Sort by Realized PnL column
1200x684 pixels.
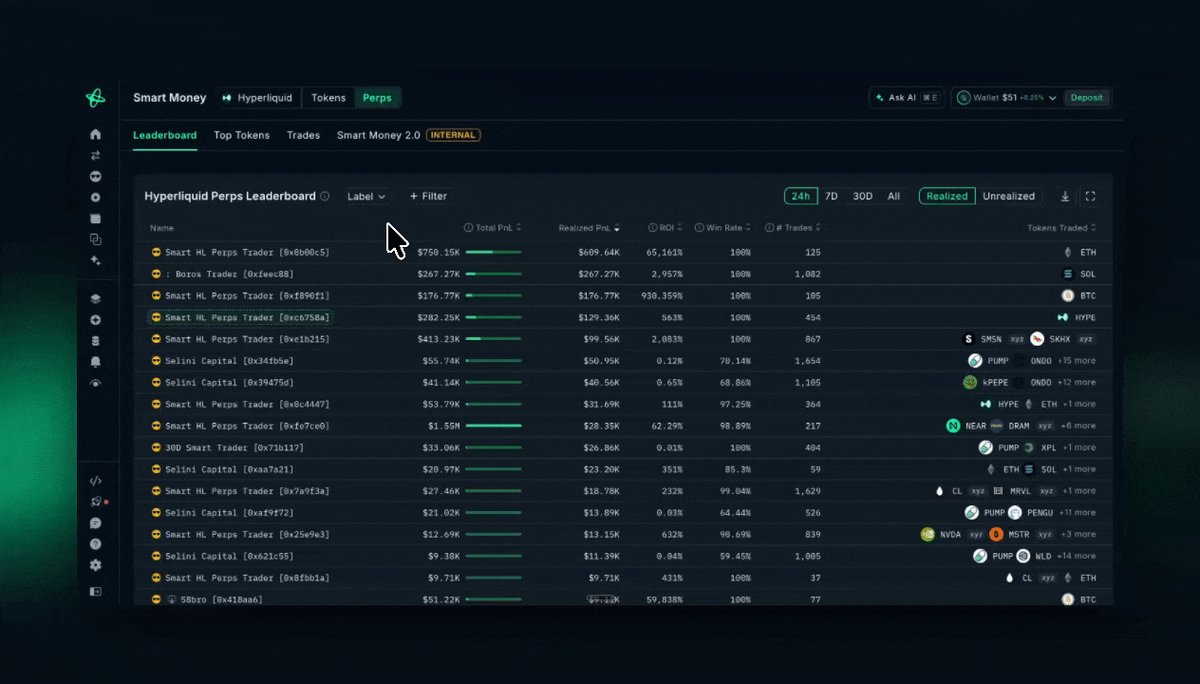point(588,228)
